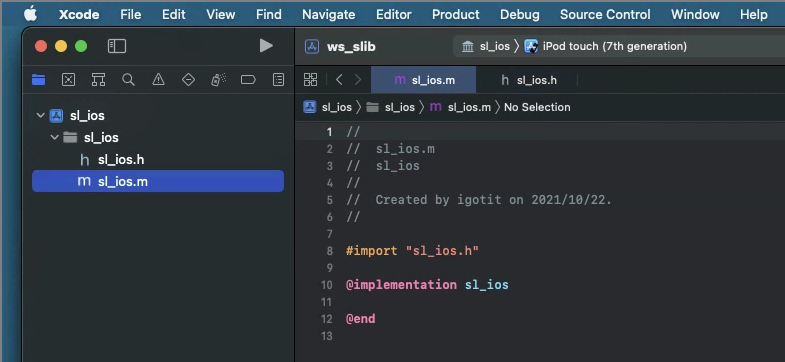
Task: Show the Breakpoint navigator icon
Action: 248,79
